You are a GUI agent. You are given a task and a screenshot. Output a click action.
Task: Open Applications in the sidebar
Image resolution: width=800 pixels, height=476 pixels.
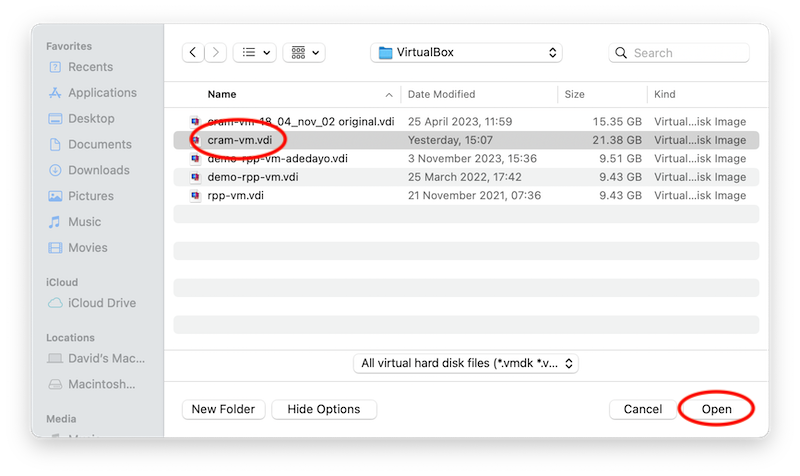pyautogui.click(x=103, y=93)
